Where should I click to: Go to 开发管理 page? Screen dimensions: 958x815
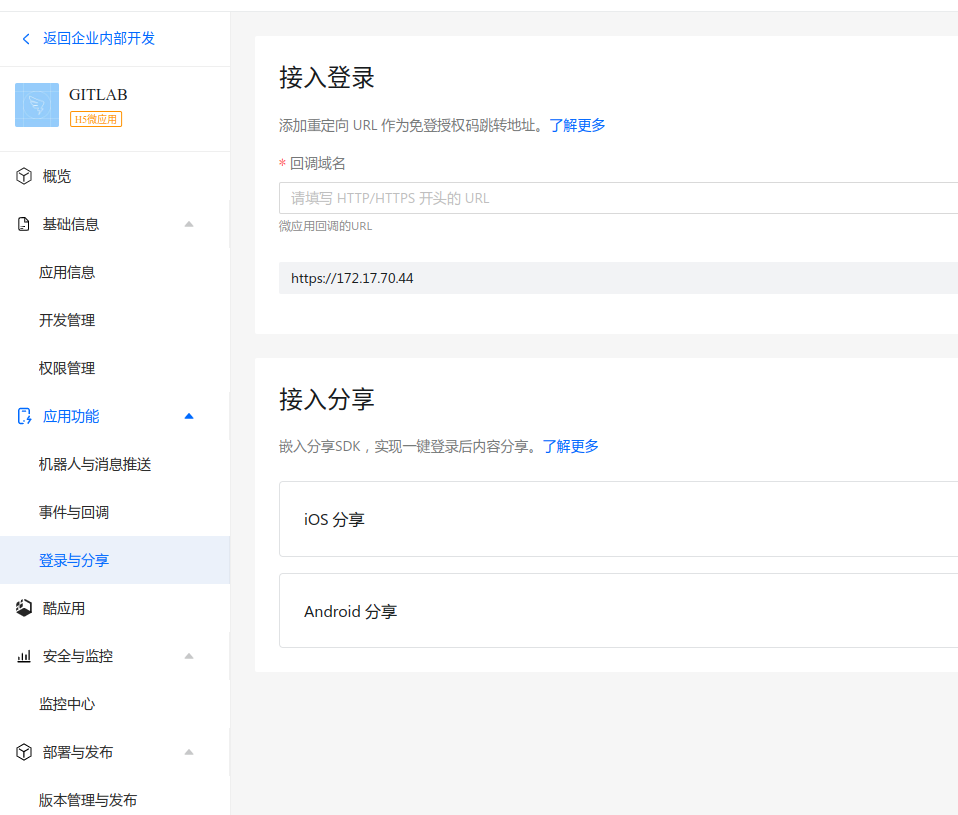click(67, 320)
